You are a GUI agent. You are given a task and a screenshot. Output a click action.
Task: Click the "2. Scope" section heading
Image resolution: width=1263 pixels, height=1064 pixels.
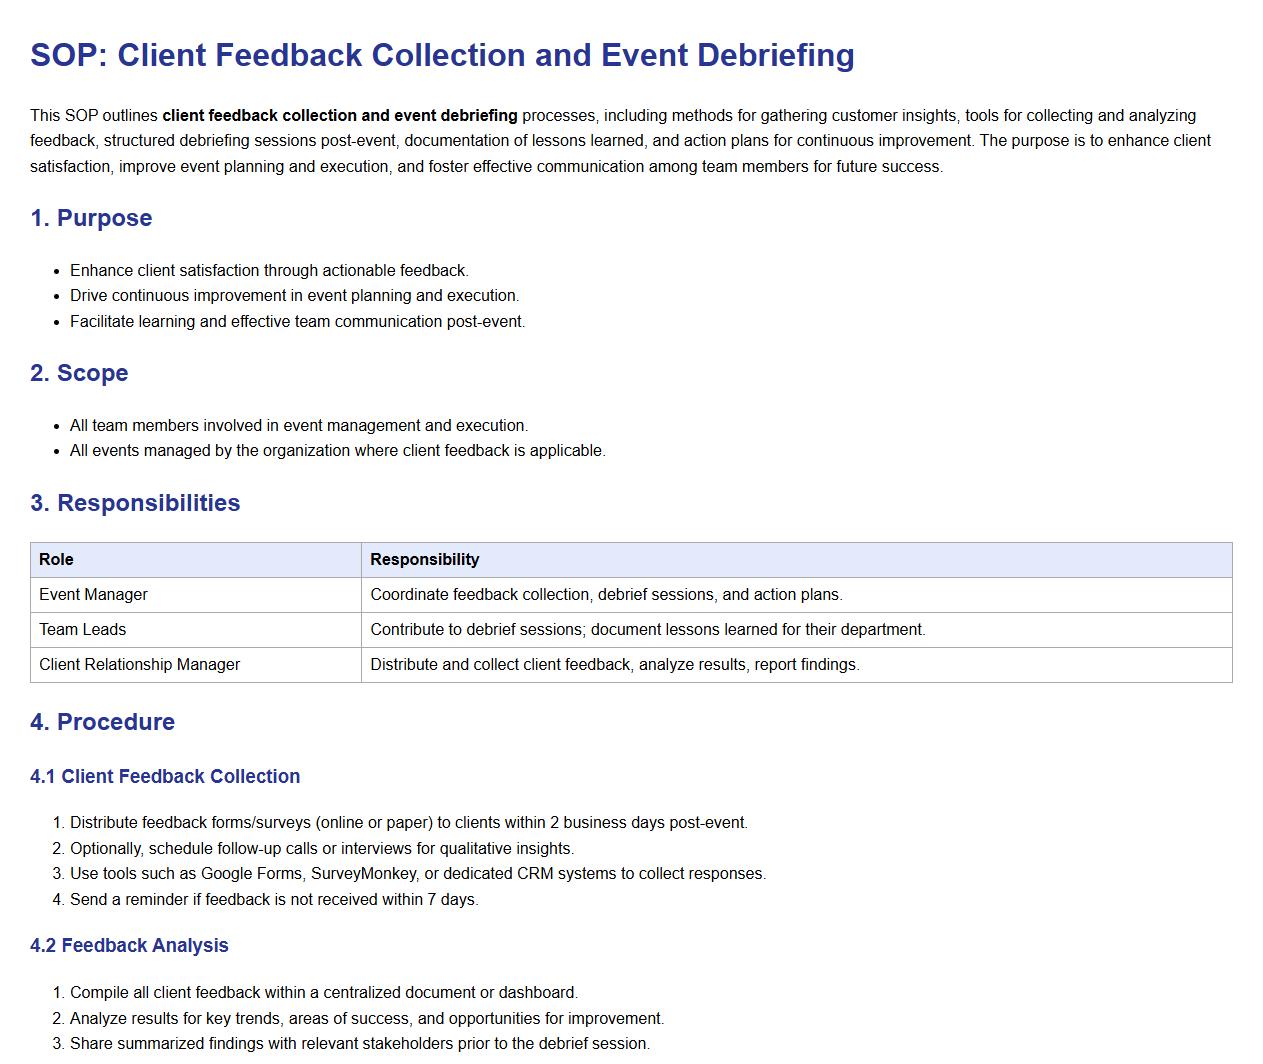[x=79, y=373]
